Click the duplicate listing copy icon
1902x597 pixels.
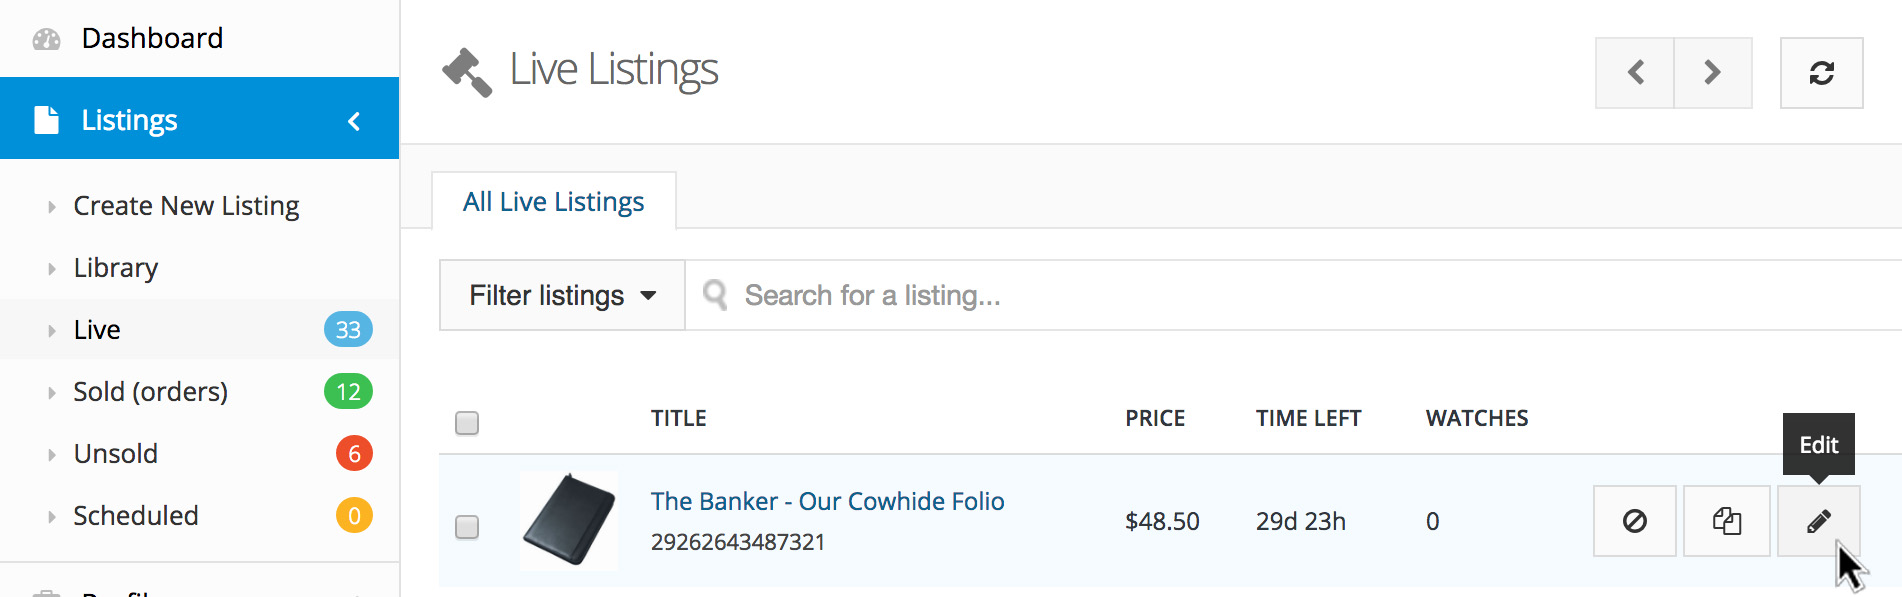1727,521
